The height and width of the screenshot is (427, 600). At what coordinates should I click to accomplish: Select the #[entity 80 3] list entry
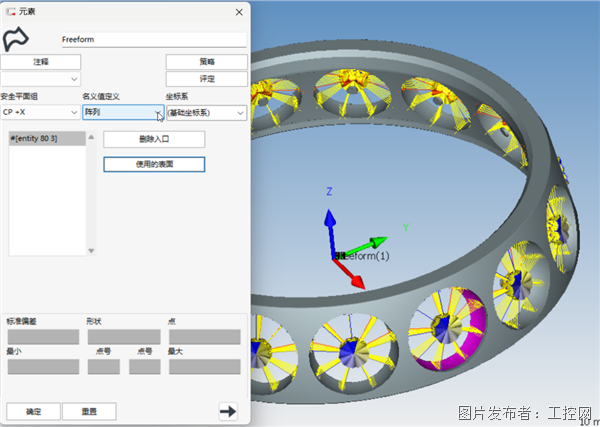[x=33, y=137]
